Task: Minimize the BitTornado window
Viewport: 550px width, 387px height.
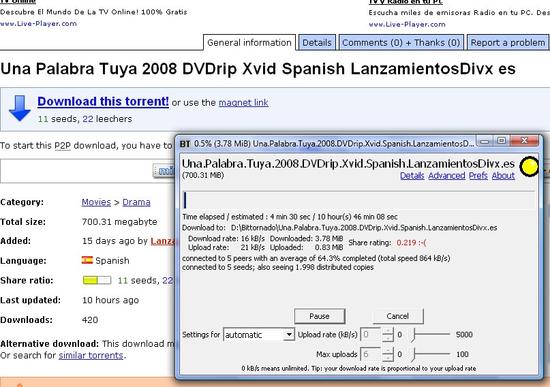Action: [485, 141]
